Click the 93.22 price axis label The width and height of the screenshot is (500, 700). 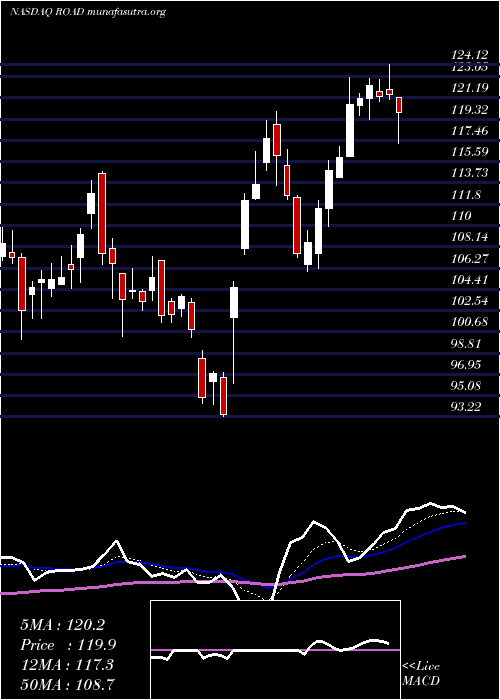pyautogui.click(x=466, y=406)
